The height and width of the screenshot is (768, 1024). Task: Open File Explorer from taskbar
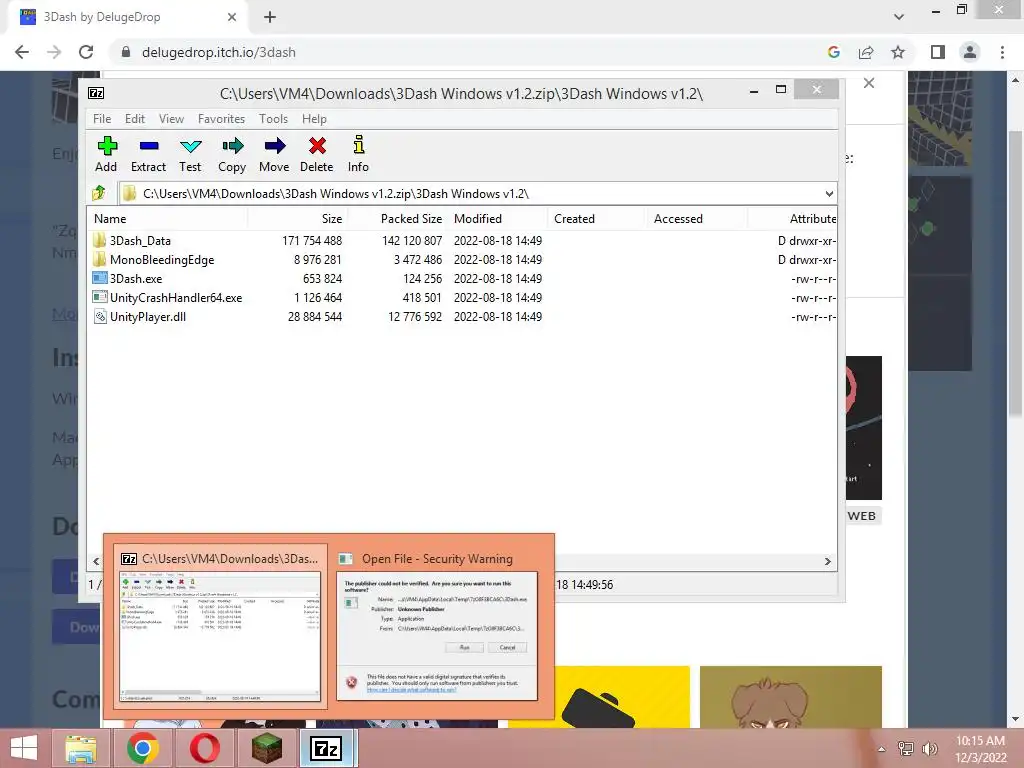(80, 748)
